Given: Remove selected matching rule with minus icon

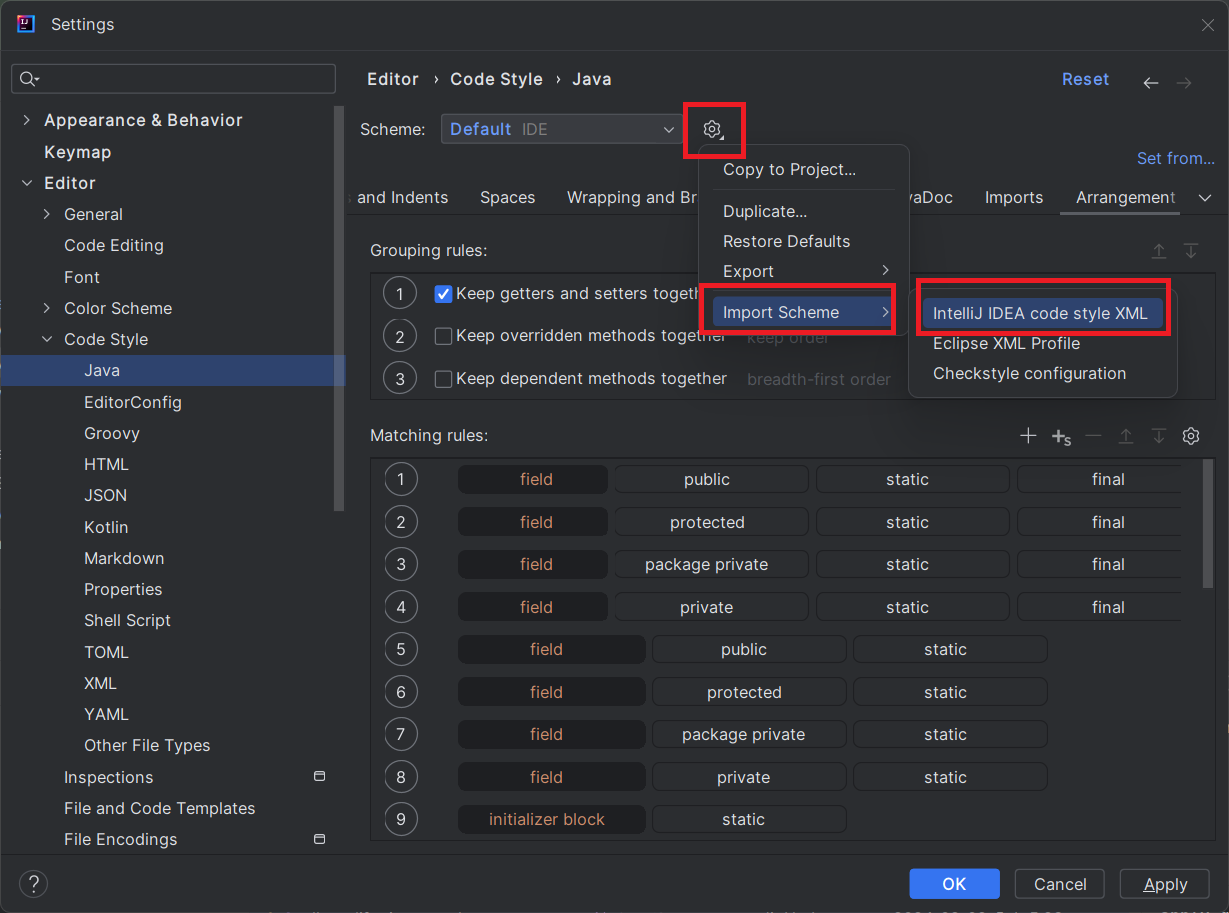Looking at the screenshot, I should click(x=1093, y=436).
